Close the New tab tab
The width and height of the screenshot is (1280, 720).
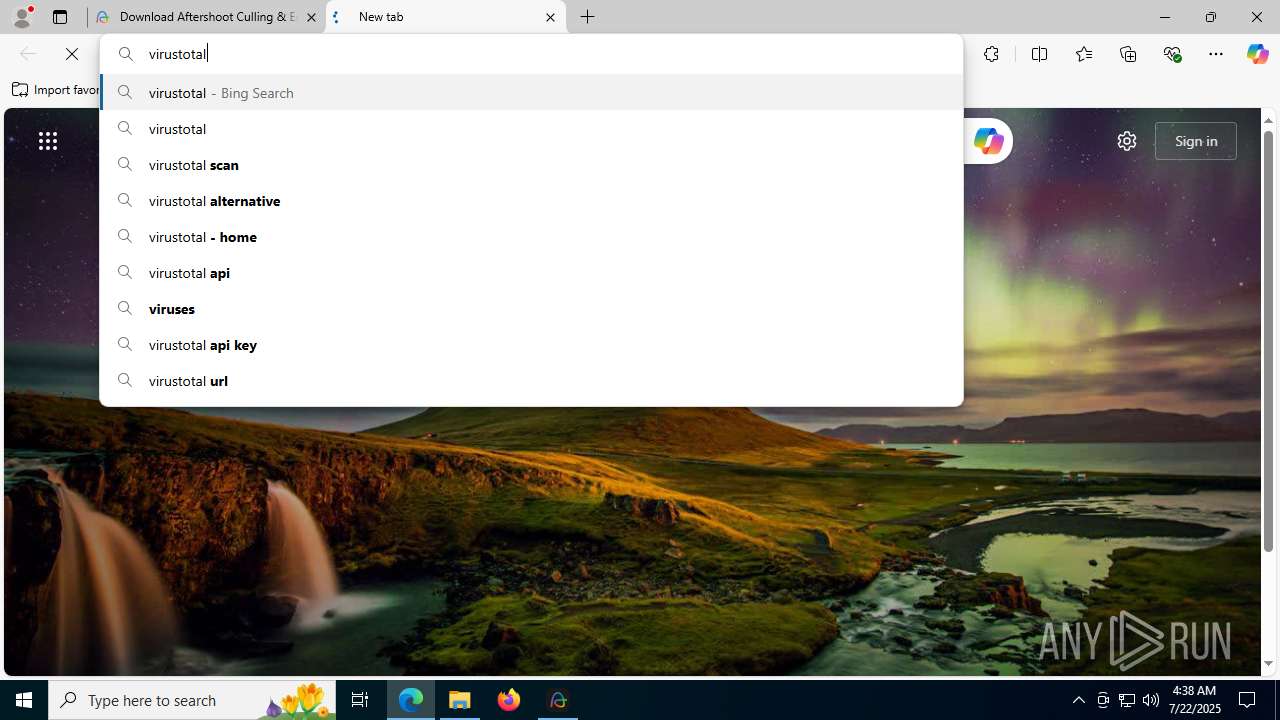point(550,17)
